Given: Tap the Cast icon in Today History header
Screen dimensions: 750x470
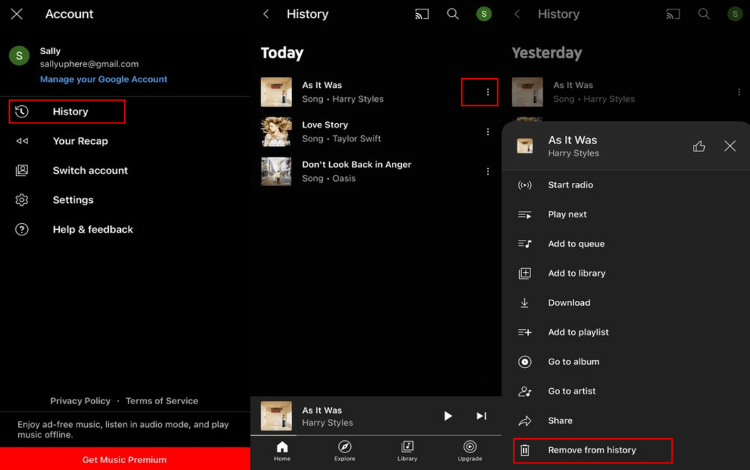Looking at the screenshot, I should point(422,14).
